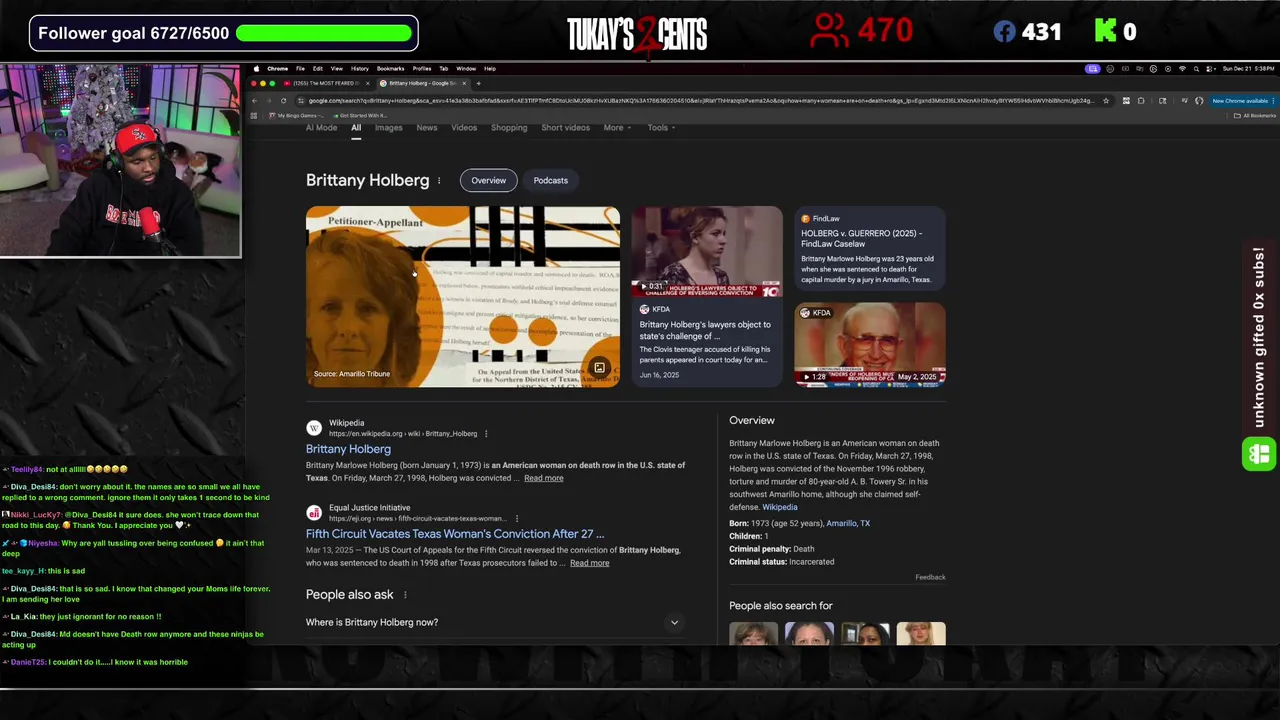Click Wikipedia source link in Overview panel
The image size is (1280, 720).
click(x=780, y=507)
